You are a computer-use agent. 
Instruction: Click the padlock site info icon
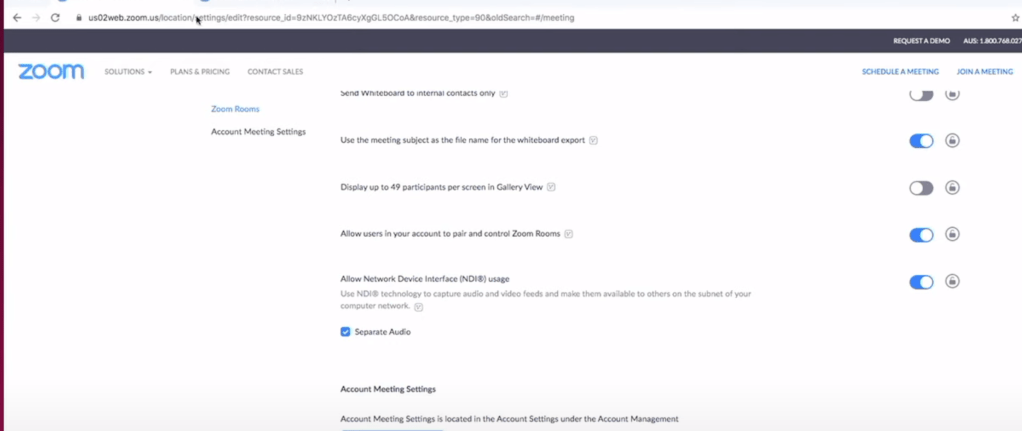point(79,18)
